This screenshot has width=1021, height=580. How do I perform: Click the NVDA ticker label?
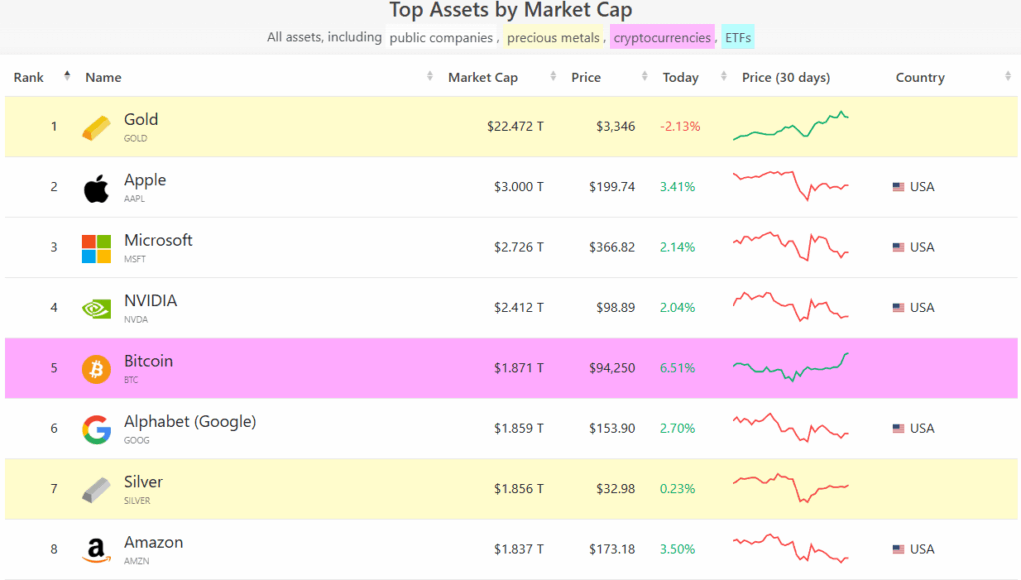(x=135, y=320)
